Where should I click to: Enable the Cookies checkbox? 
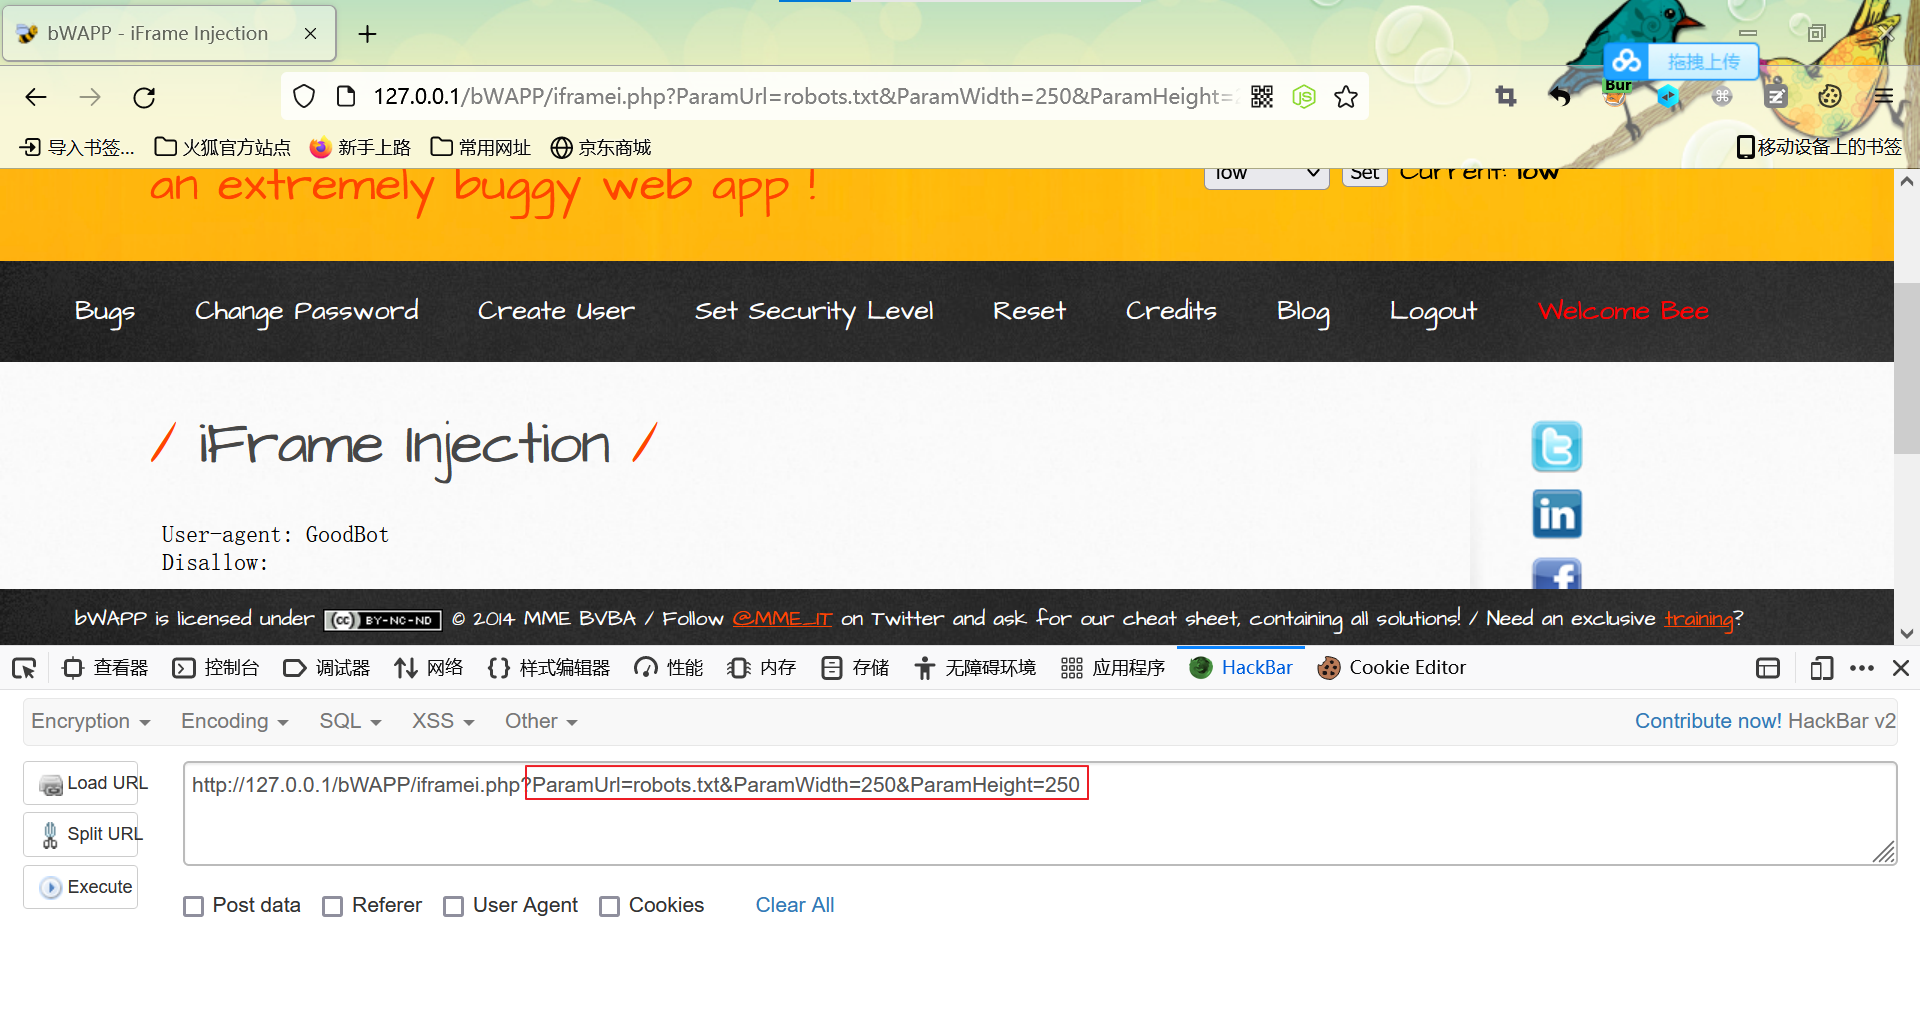click(x=610, y=906)
